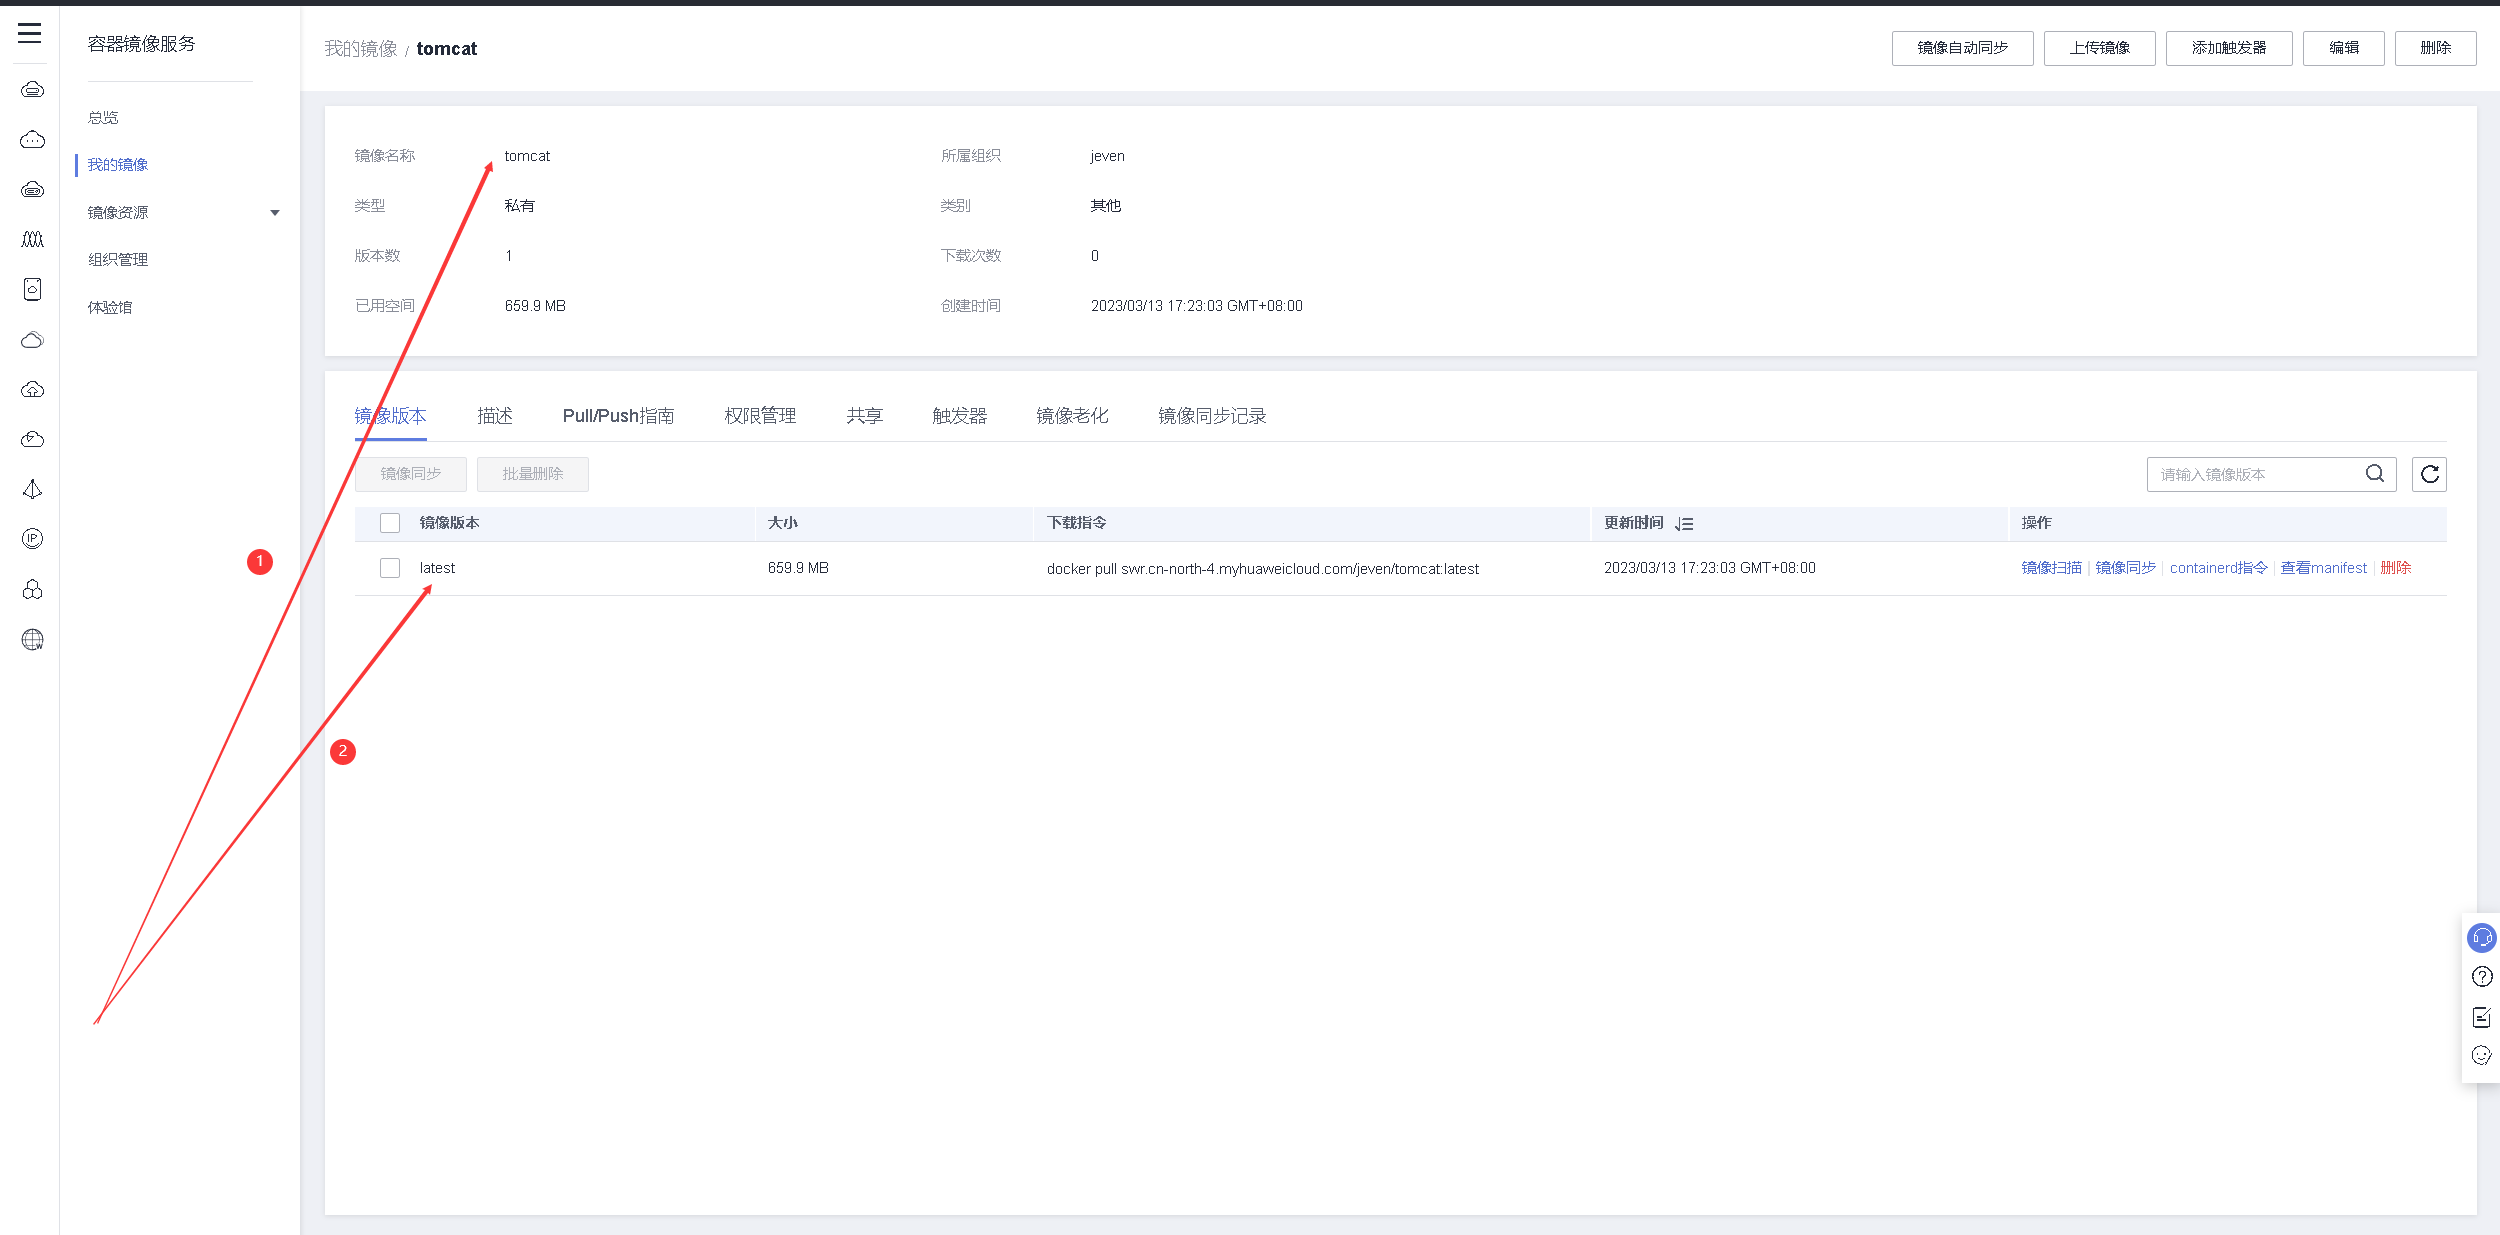2500x1235 pixels.
Task: Click the 我的镜像 breadcrumb link
Action: click(x=360, y=49)
